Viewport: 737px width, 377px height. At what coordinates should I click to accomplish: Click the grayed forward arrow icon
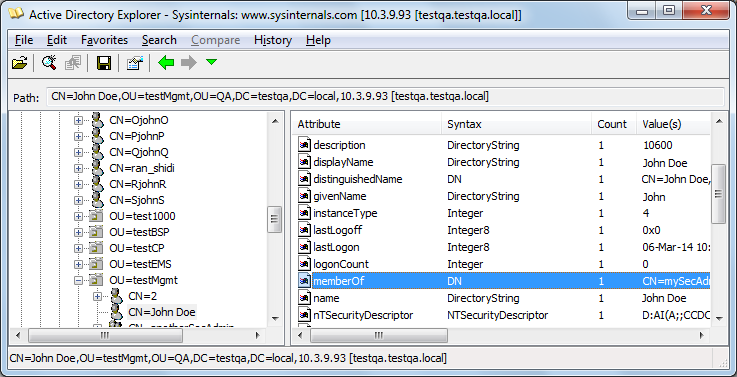pos(188,63)
